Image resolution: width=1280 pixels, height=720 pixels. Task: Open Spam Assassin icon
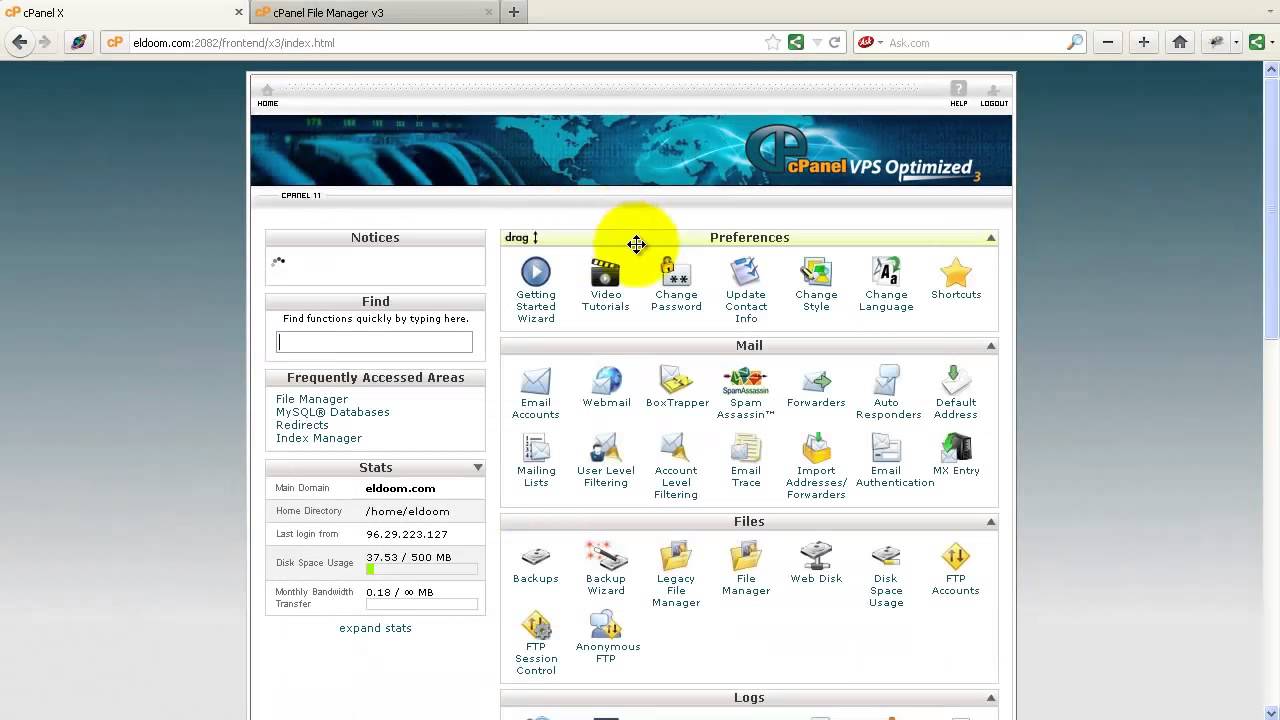click(x=746, y=380)
